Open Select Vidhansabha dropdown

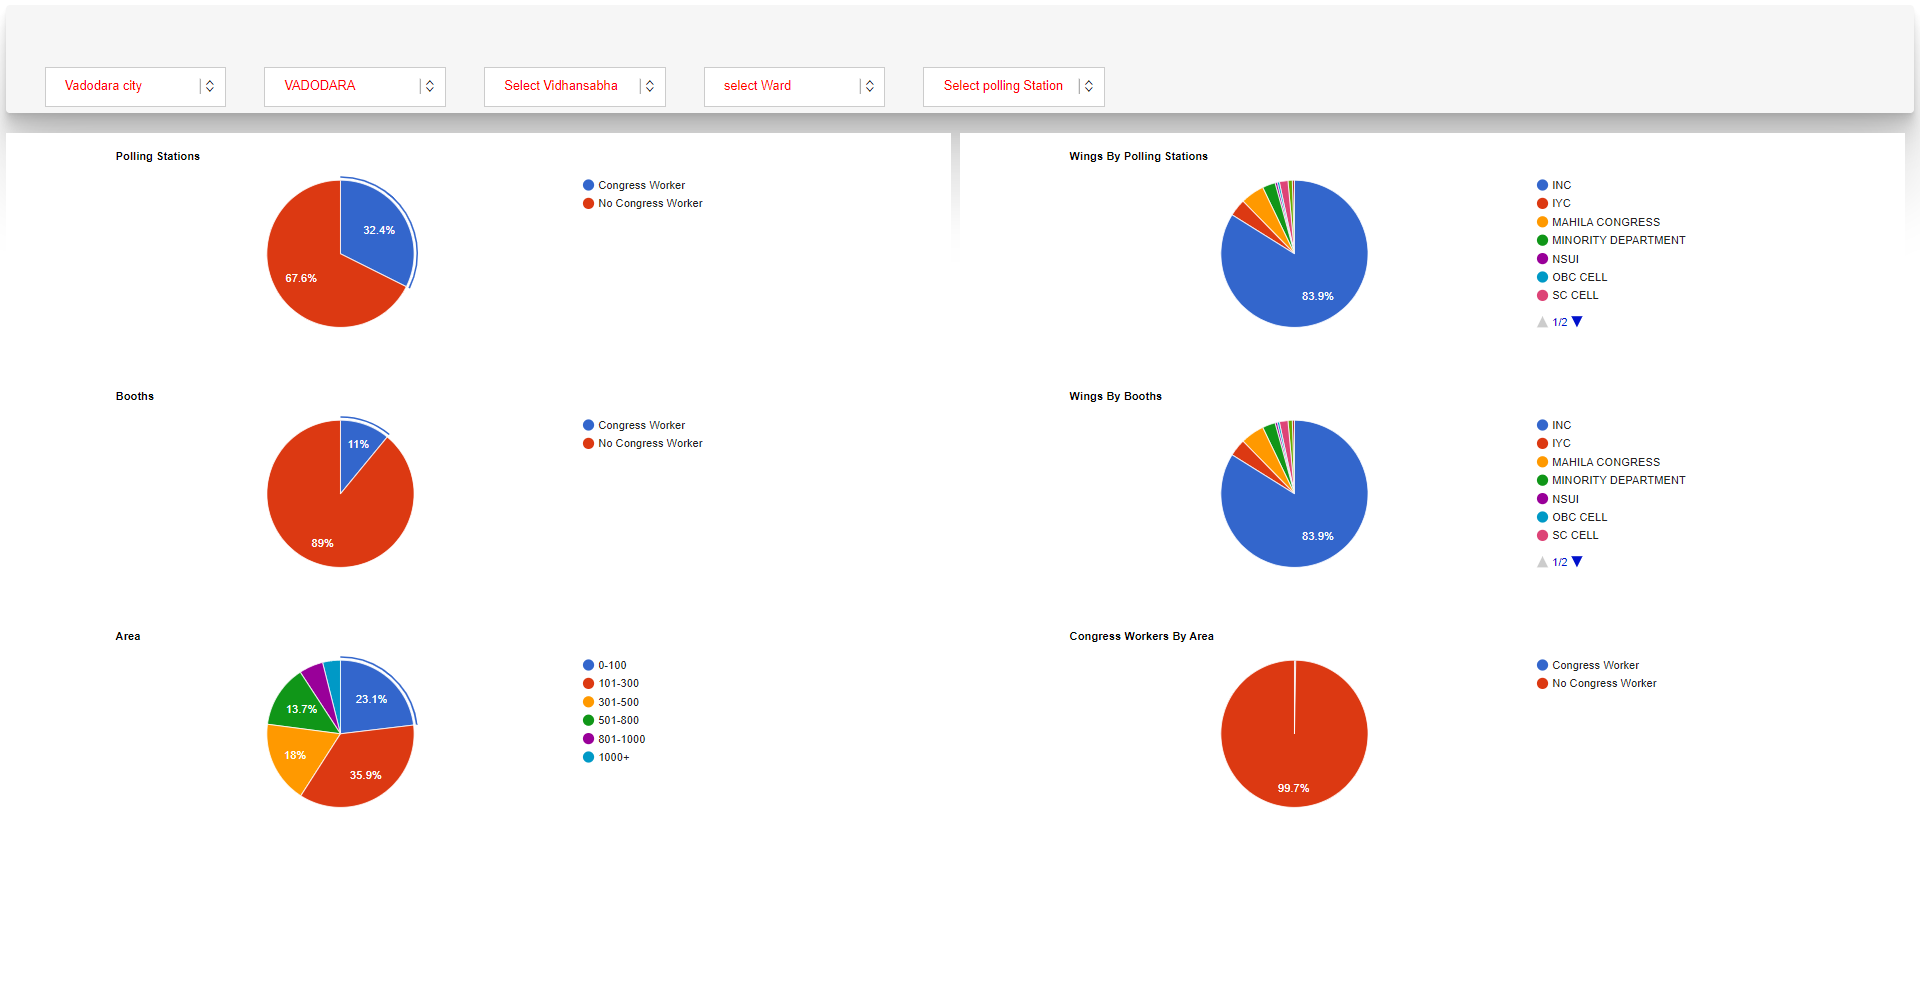point(574,86)
